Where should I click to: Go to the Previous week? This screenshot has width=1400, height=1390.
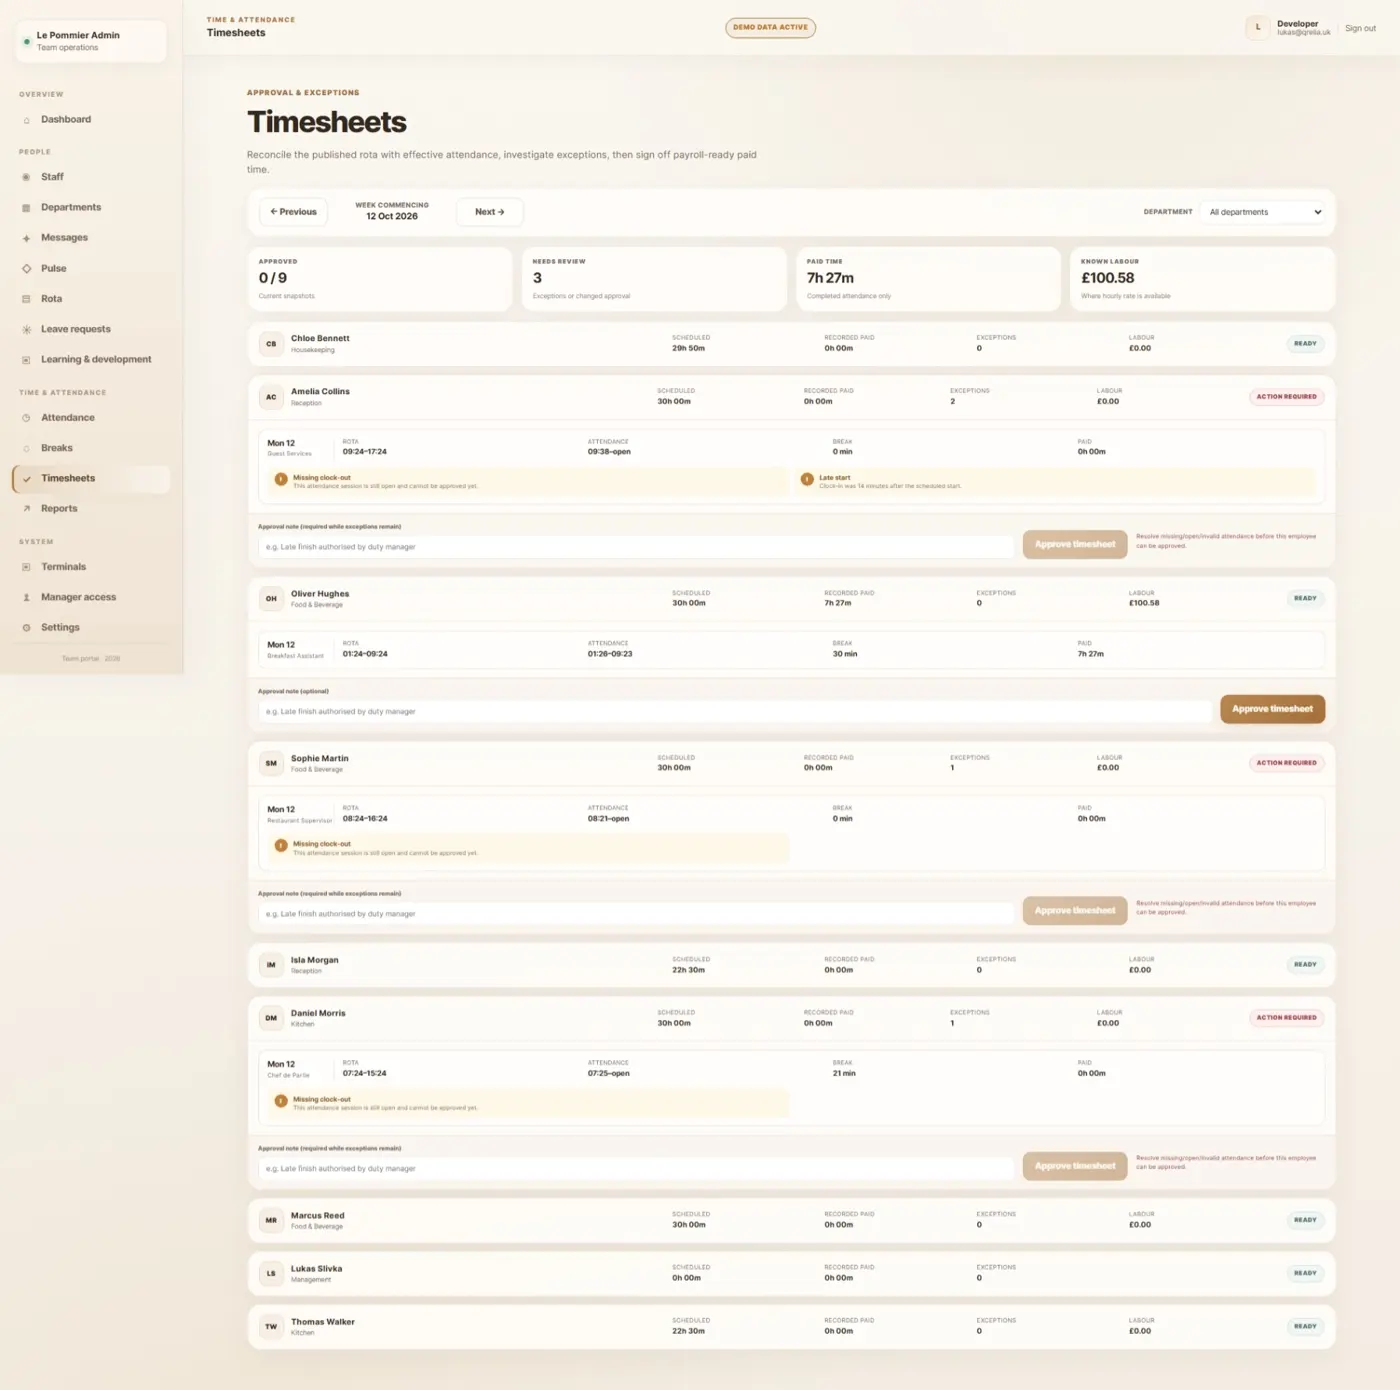pyautogui.click(x=293, y=212)
